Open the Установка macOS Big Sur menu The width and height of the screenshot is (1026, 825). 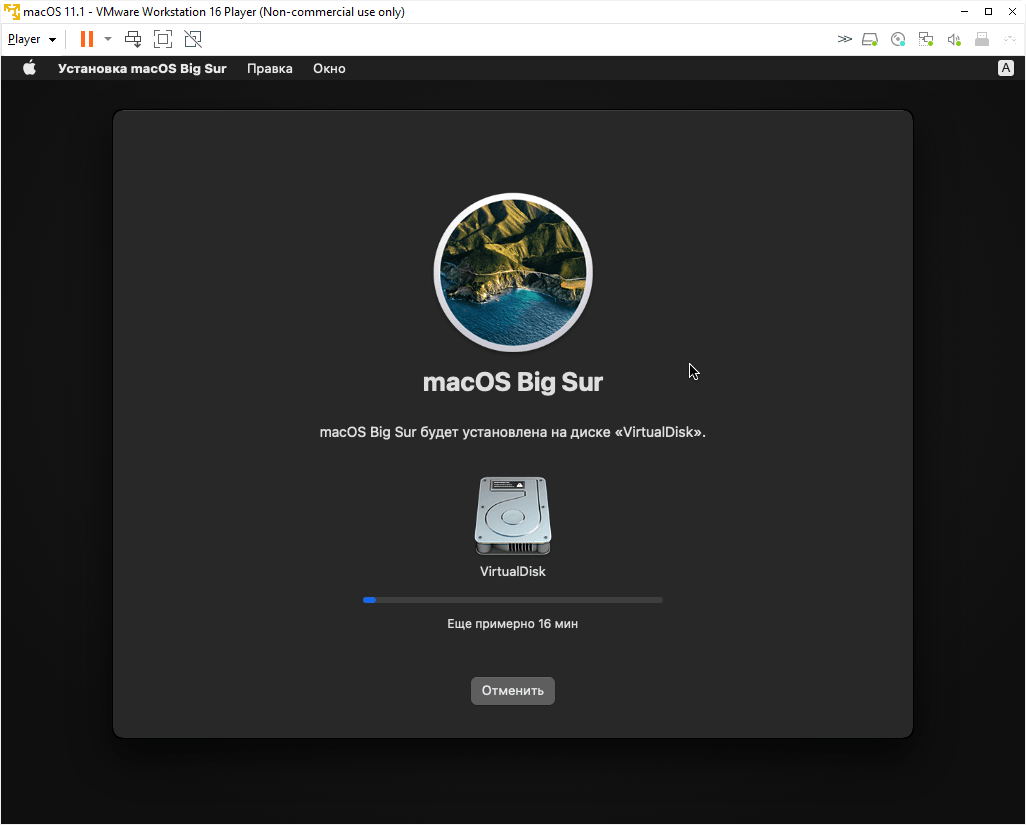pos(142,68)
